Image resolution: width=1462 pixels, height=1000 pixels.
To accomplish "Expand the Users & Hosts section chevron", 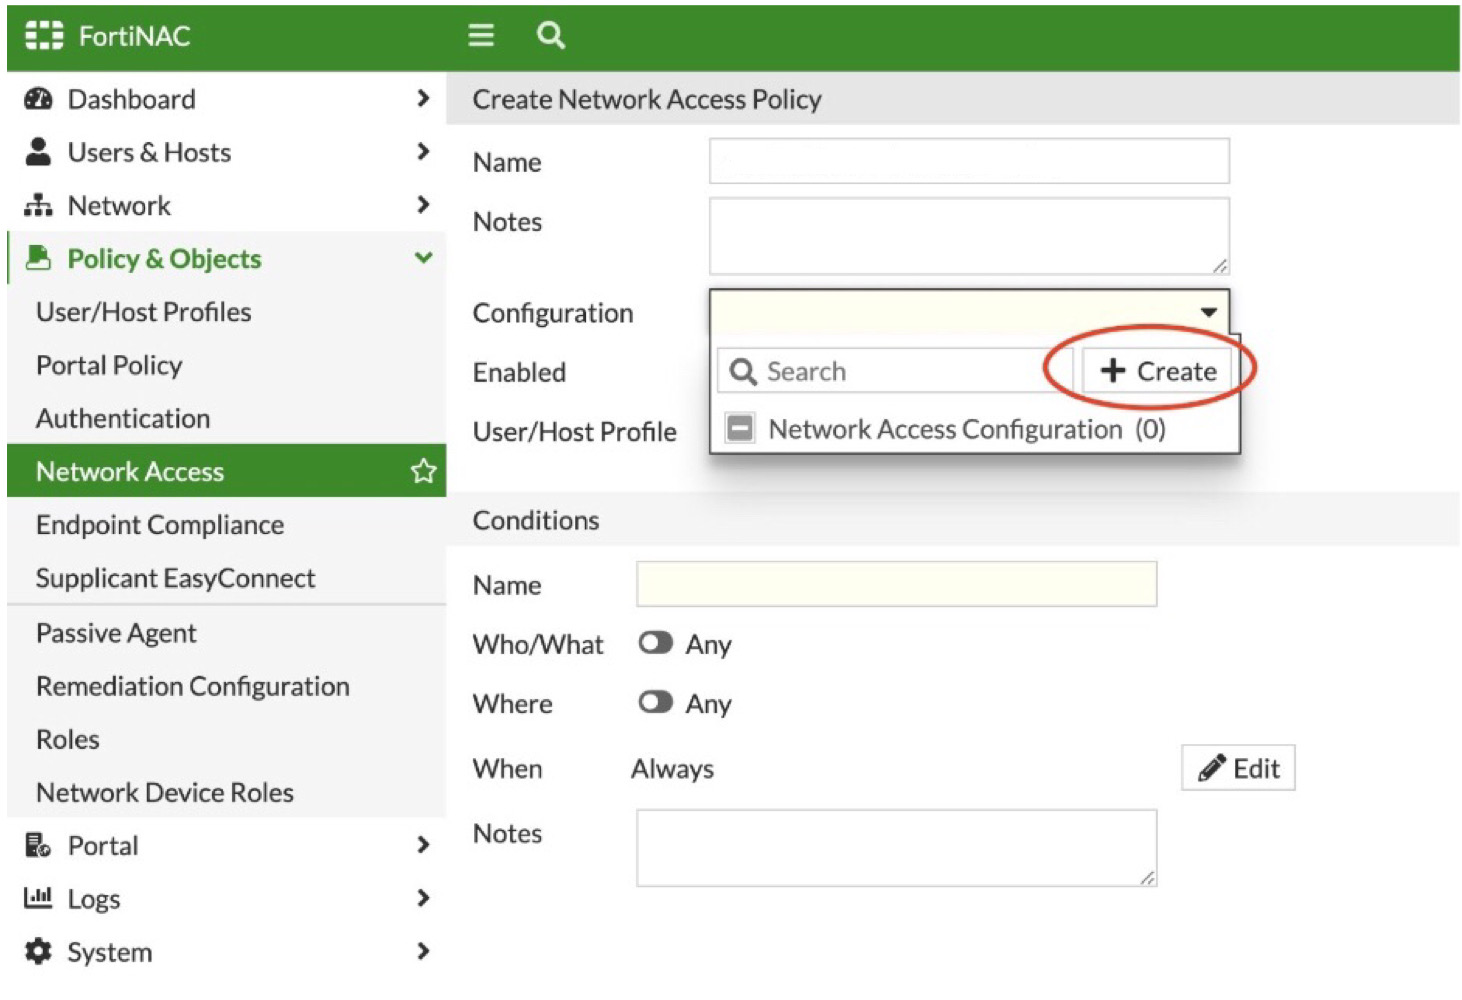I will (424, 151).
